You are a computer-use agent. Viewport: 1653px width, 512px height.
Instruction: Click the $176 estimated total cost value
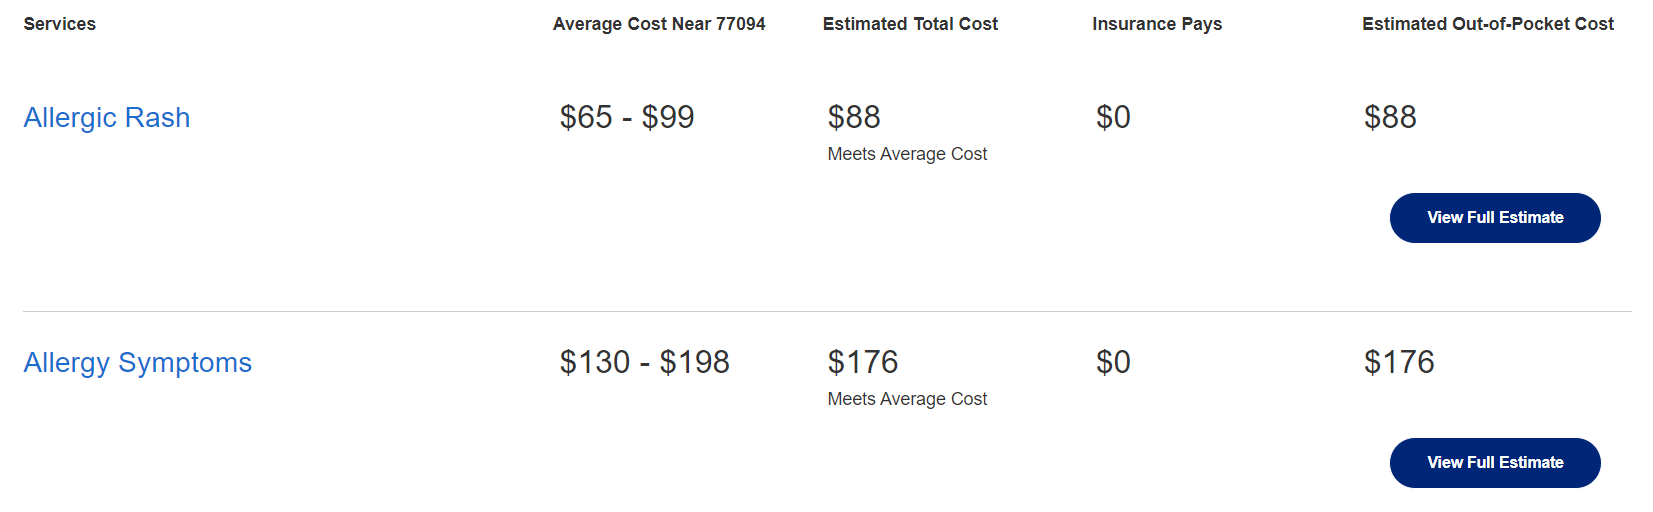(863, 362)
